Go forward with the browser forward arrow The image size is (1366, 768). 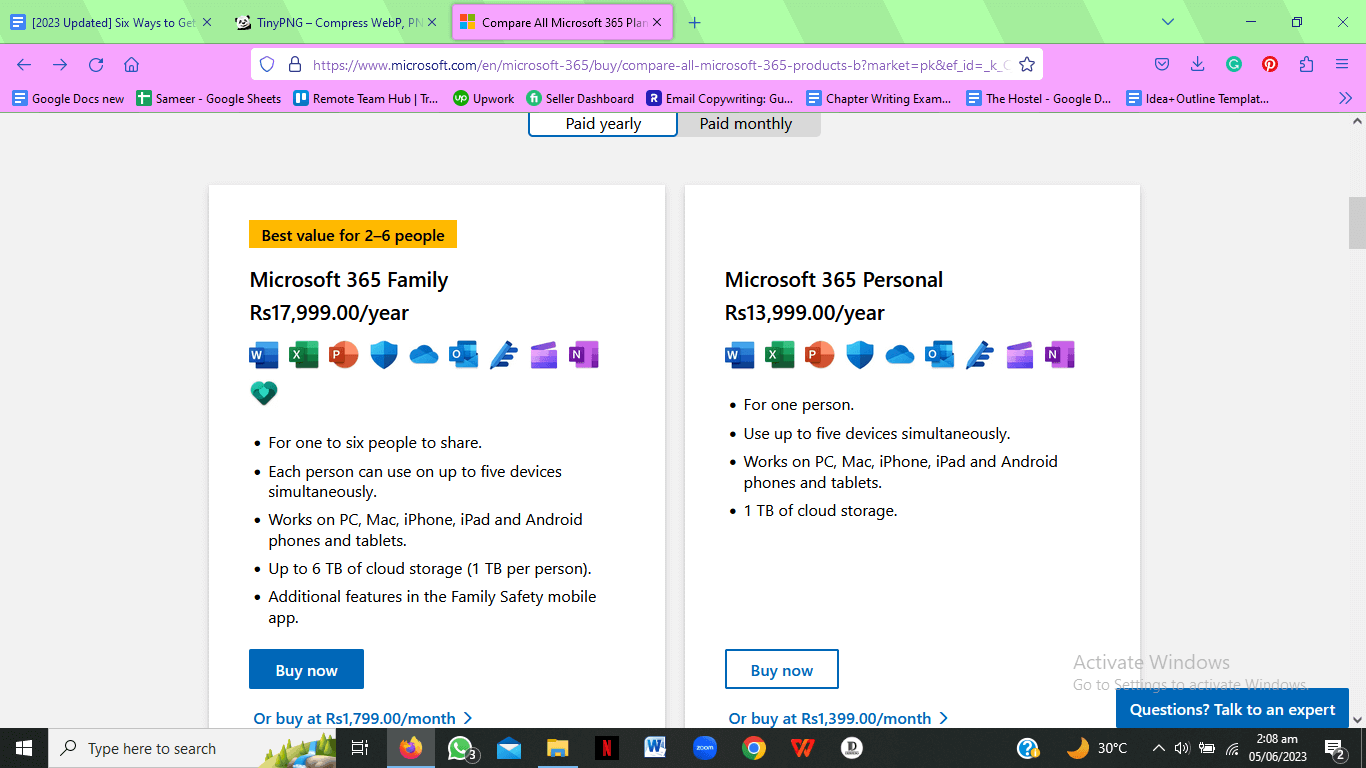pos(60,65)
